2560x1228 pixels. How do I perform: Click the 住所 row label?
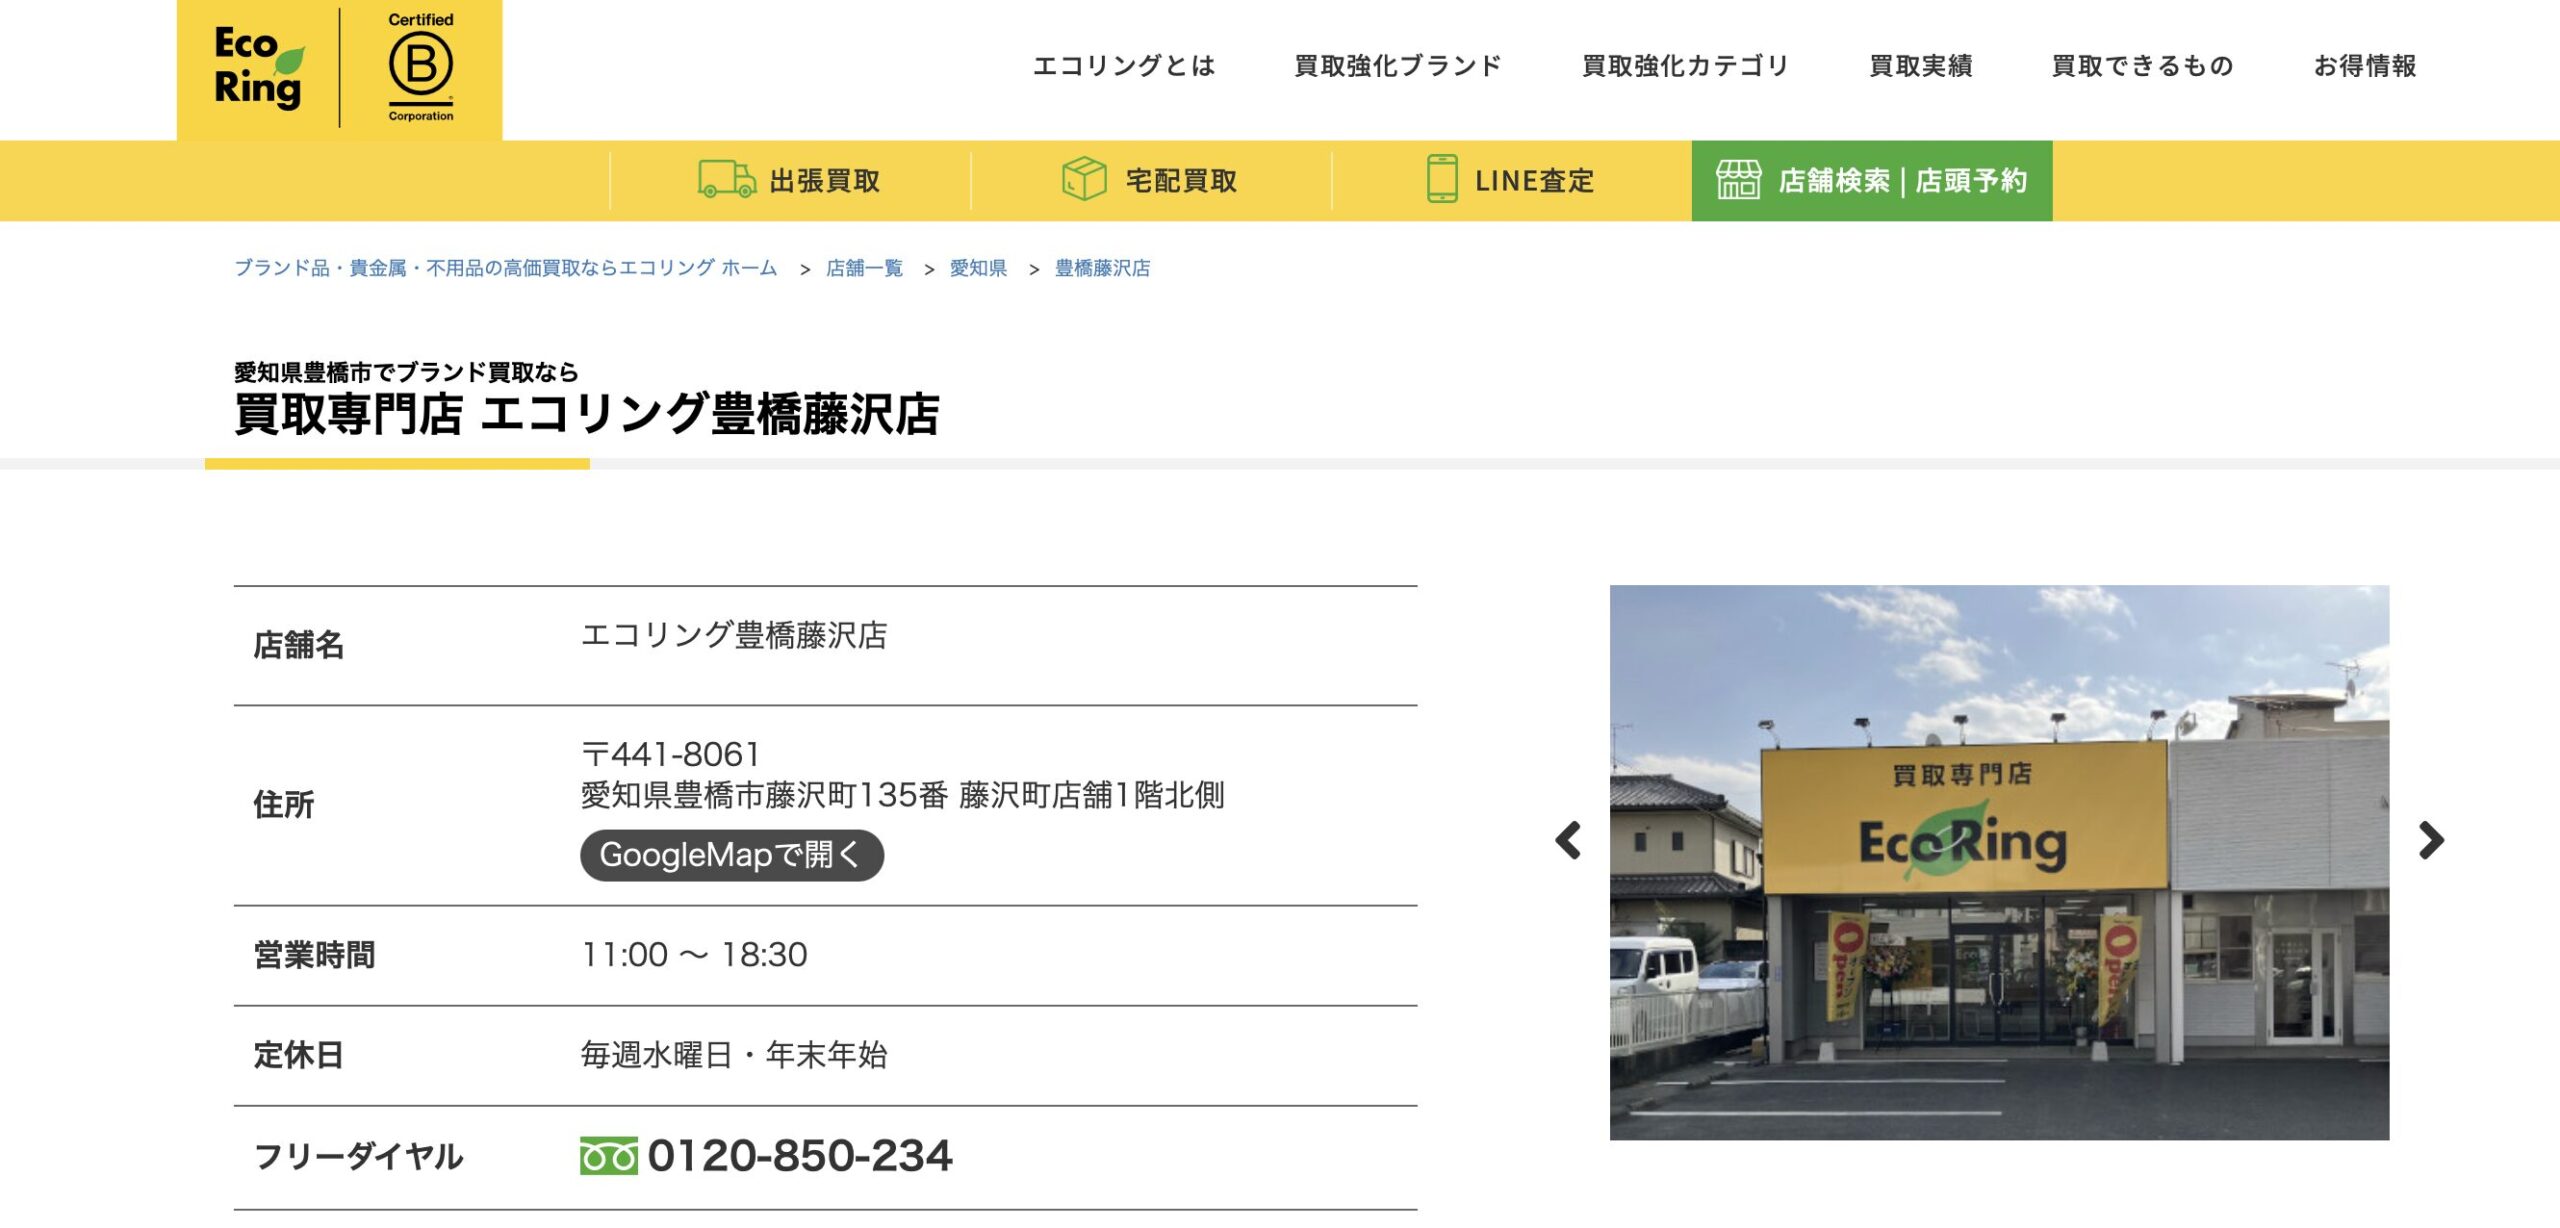point(284,805)
